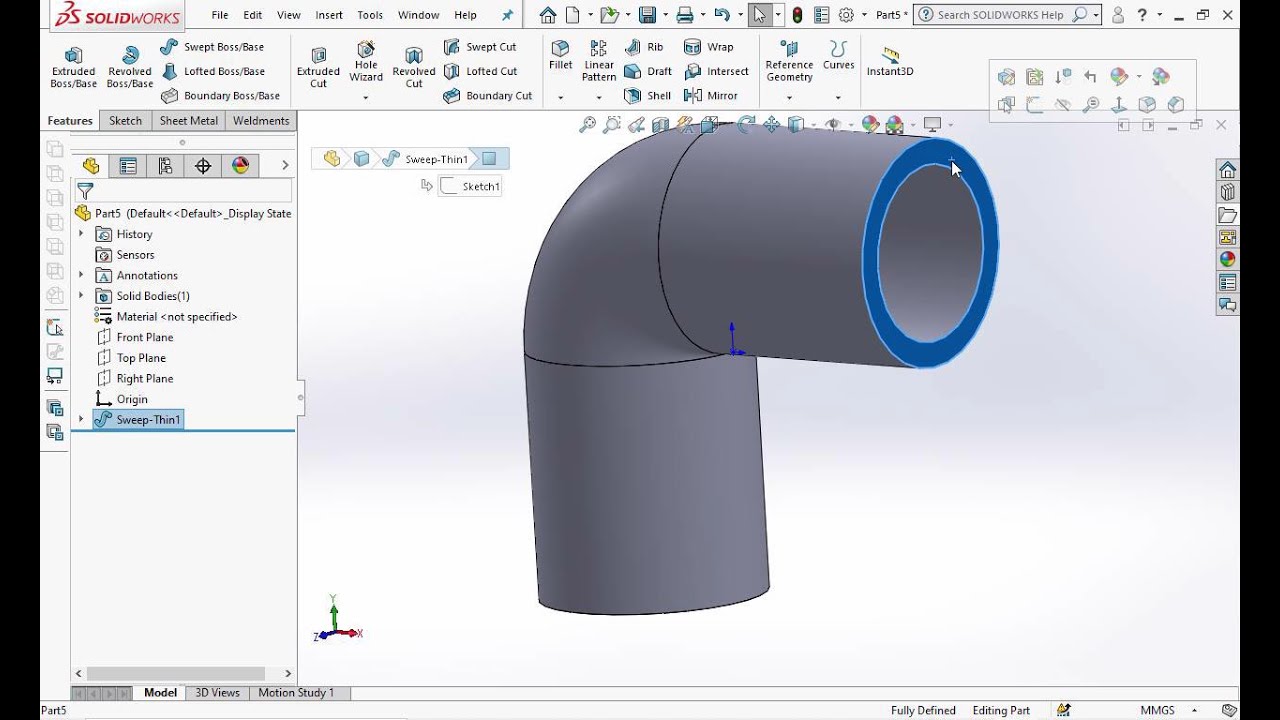The height and width of the screenshot is (720, 1280).
Task: Click the Edit Appearance color ball
Action: tap(870, 125)
